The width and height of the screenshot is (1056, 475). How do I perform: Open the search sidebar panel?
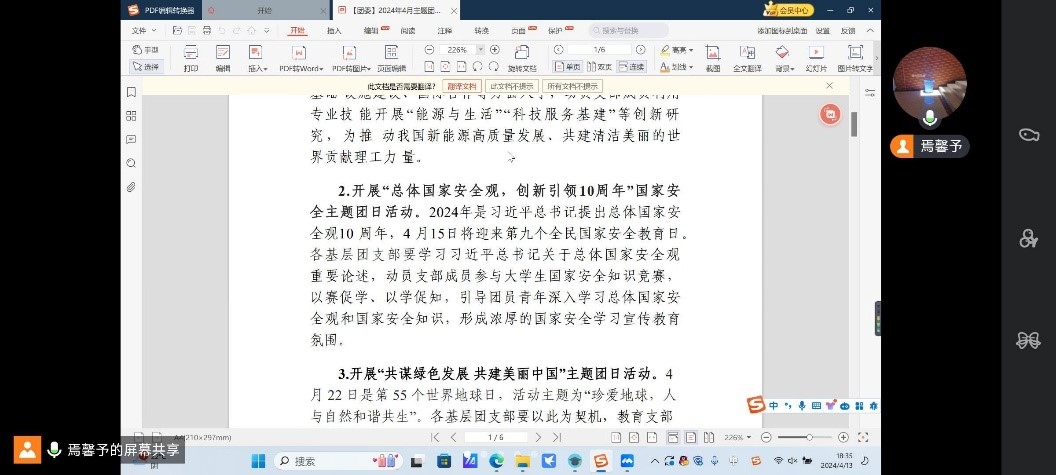click(131, 163)
